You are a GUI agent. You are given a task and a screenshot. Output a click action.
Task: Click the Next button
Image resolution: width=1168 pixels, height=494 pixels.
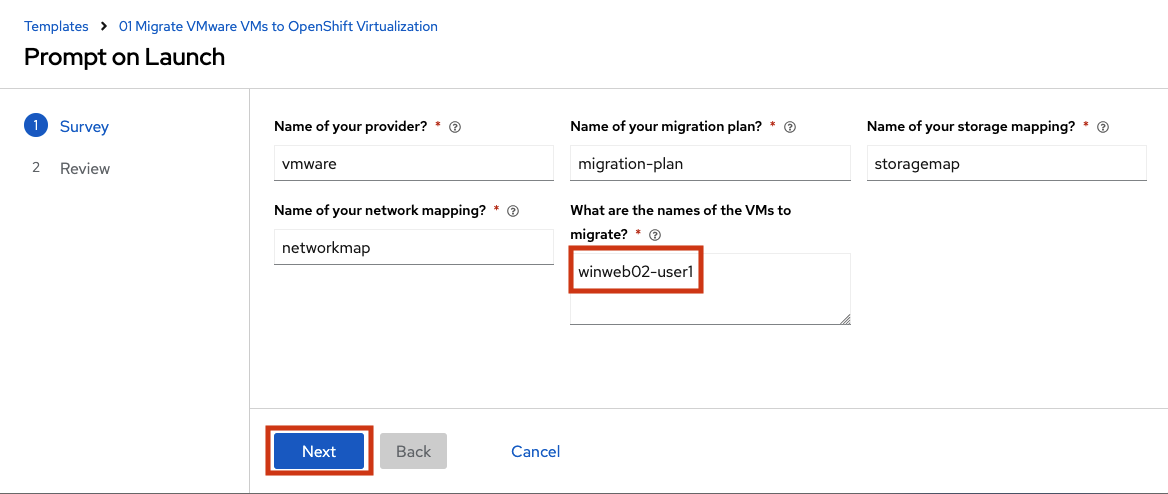click(319, 451)
